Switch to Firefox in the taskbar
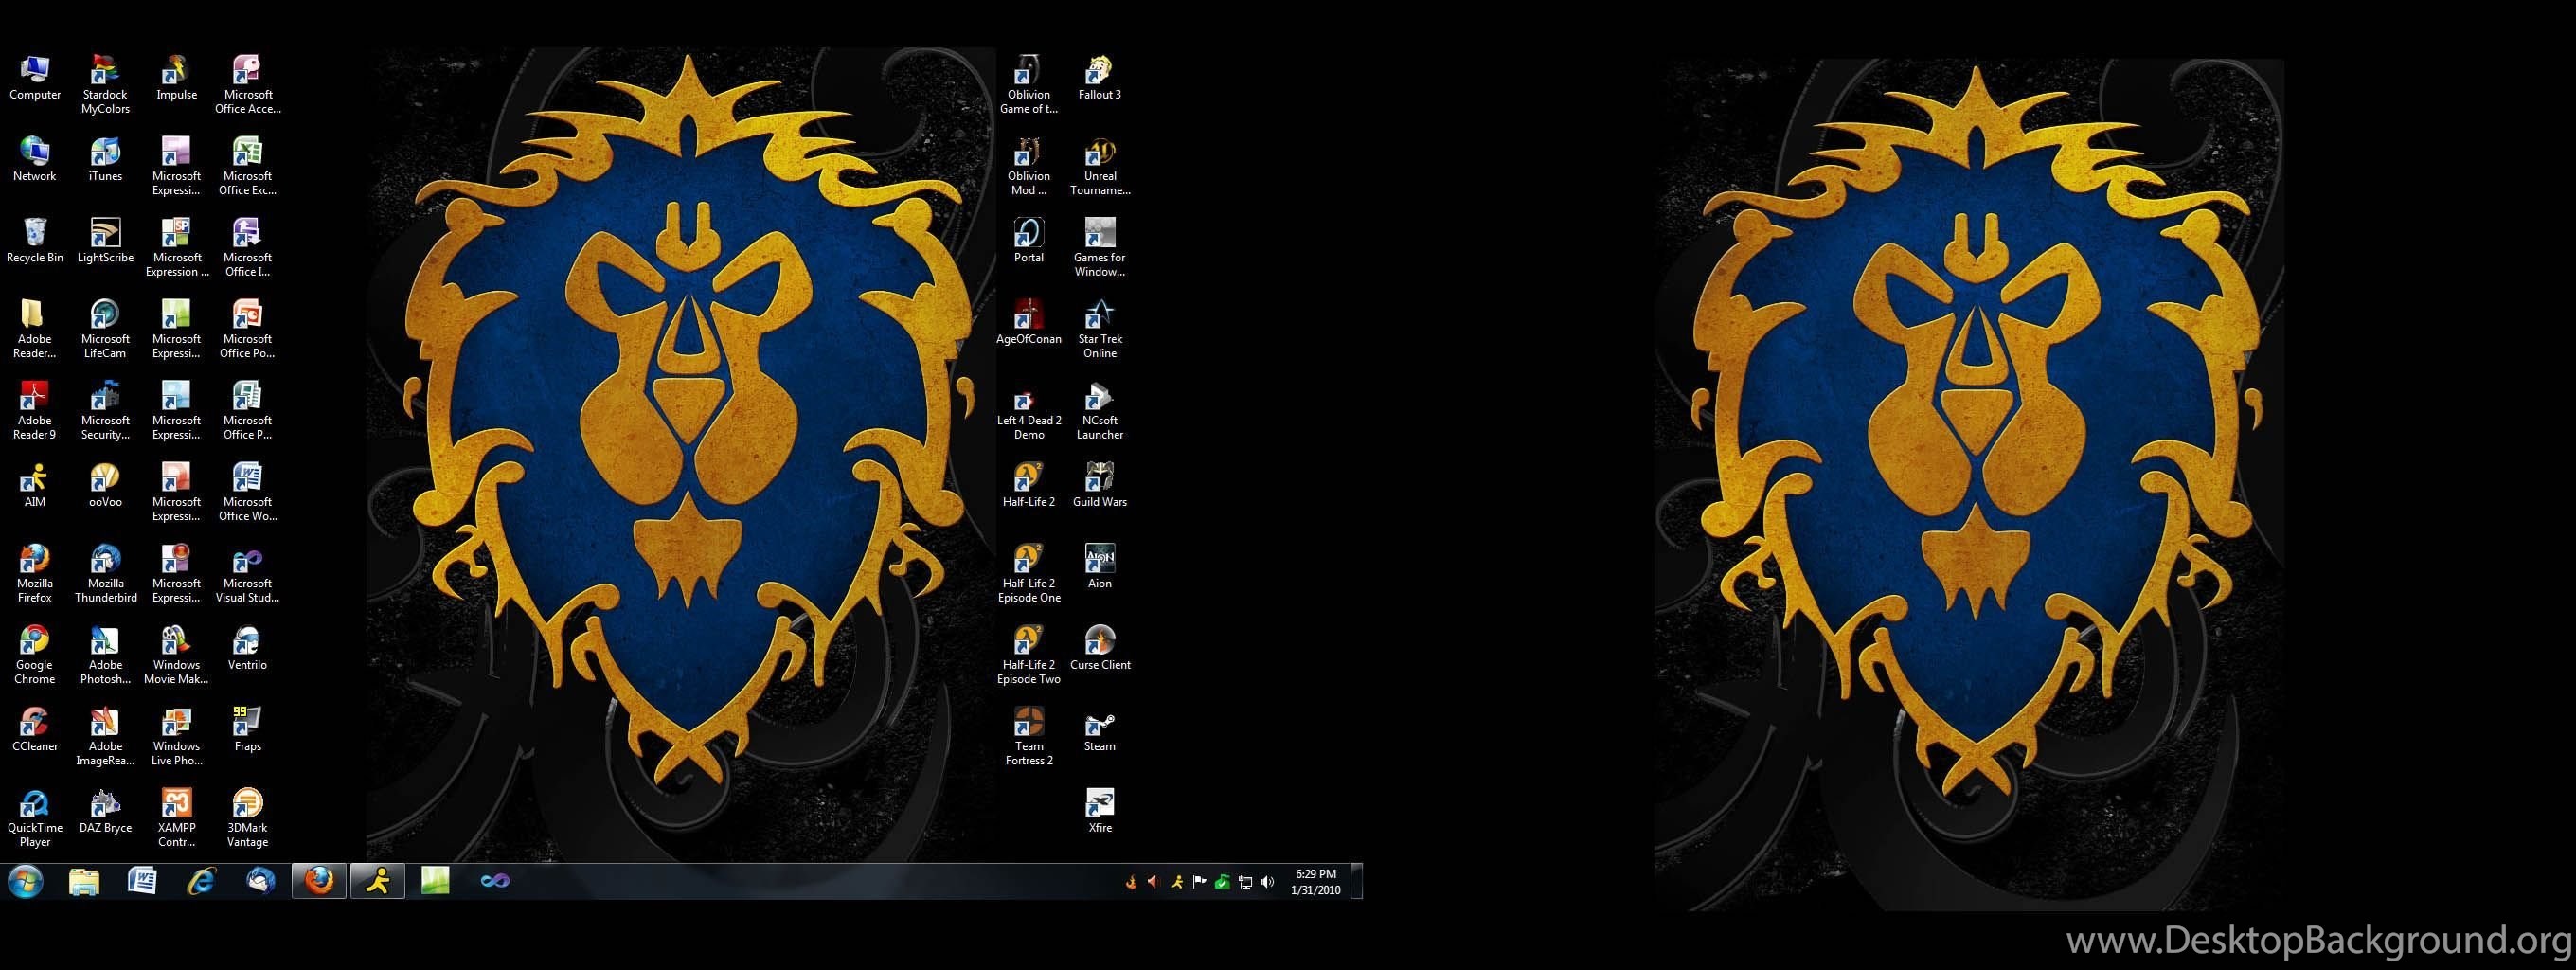The image size is (2576, 970). pos(319,881)
